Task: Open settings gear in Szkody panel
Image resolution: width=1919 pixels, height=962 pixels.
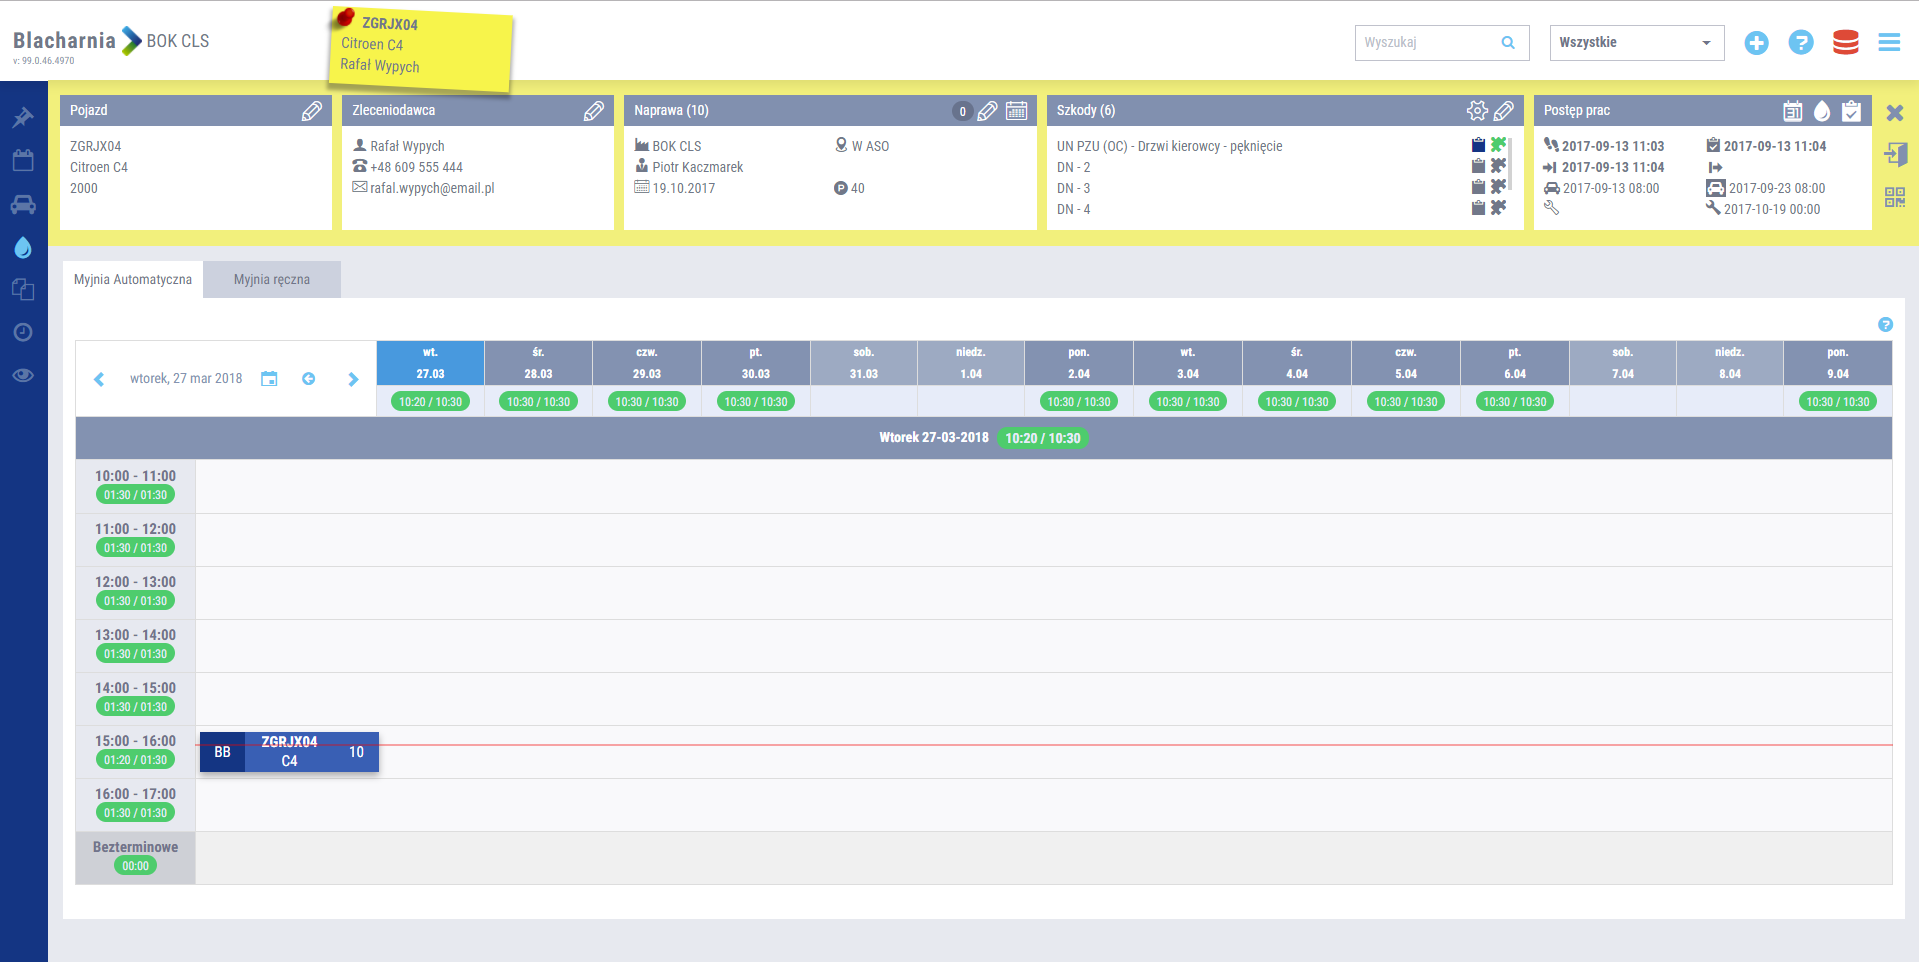Action: click(x=1477, y=111)
